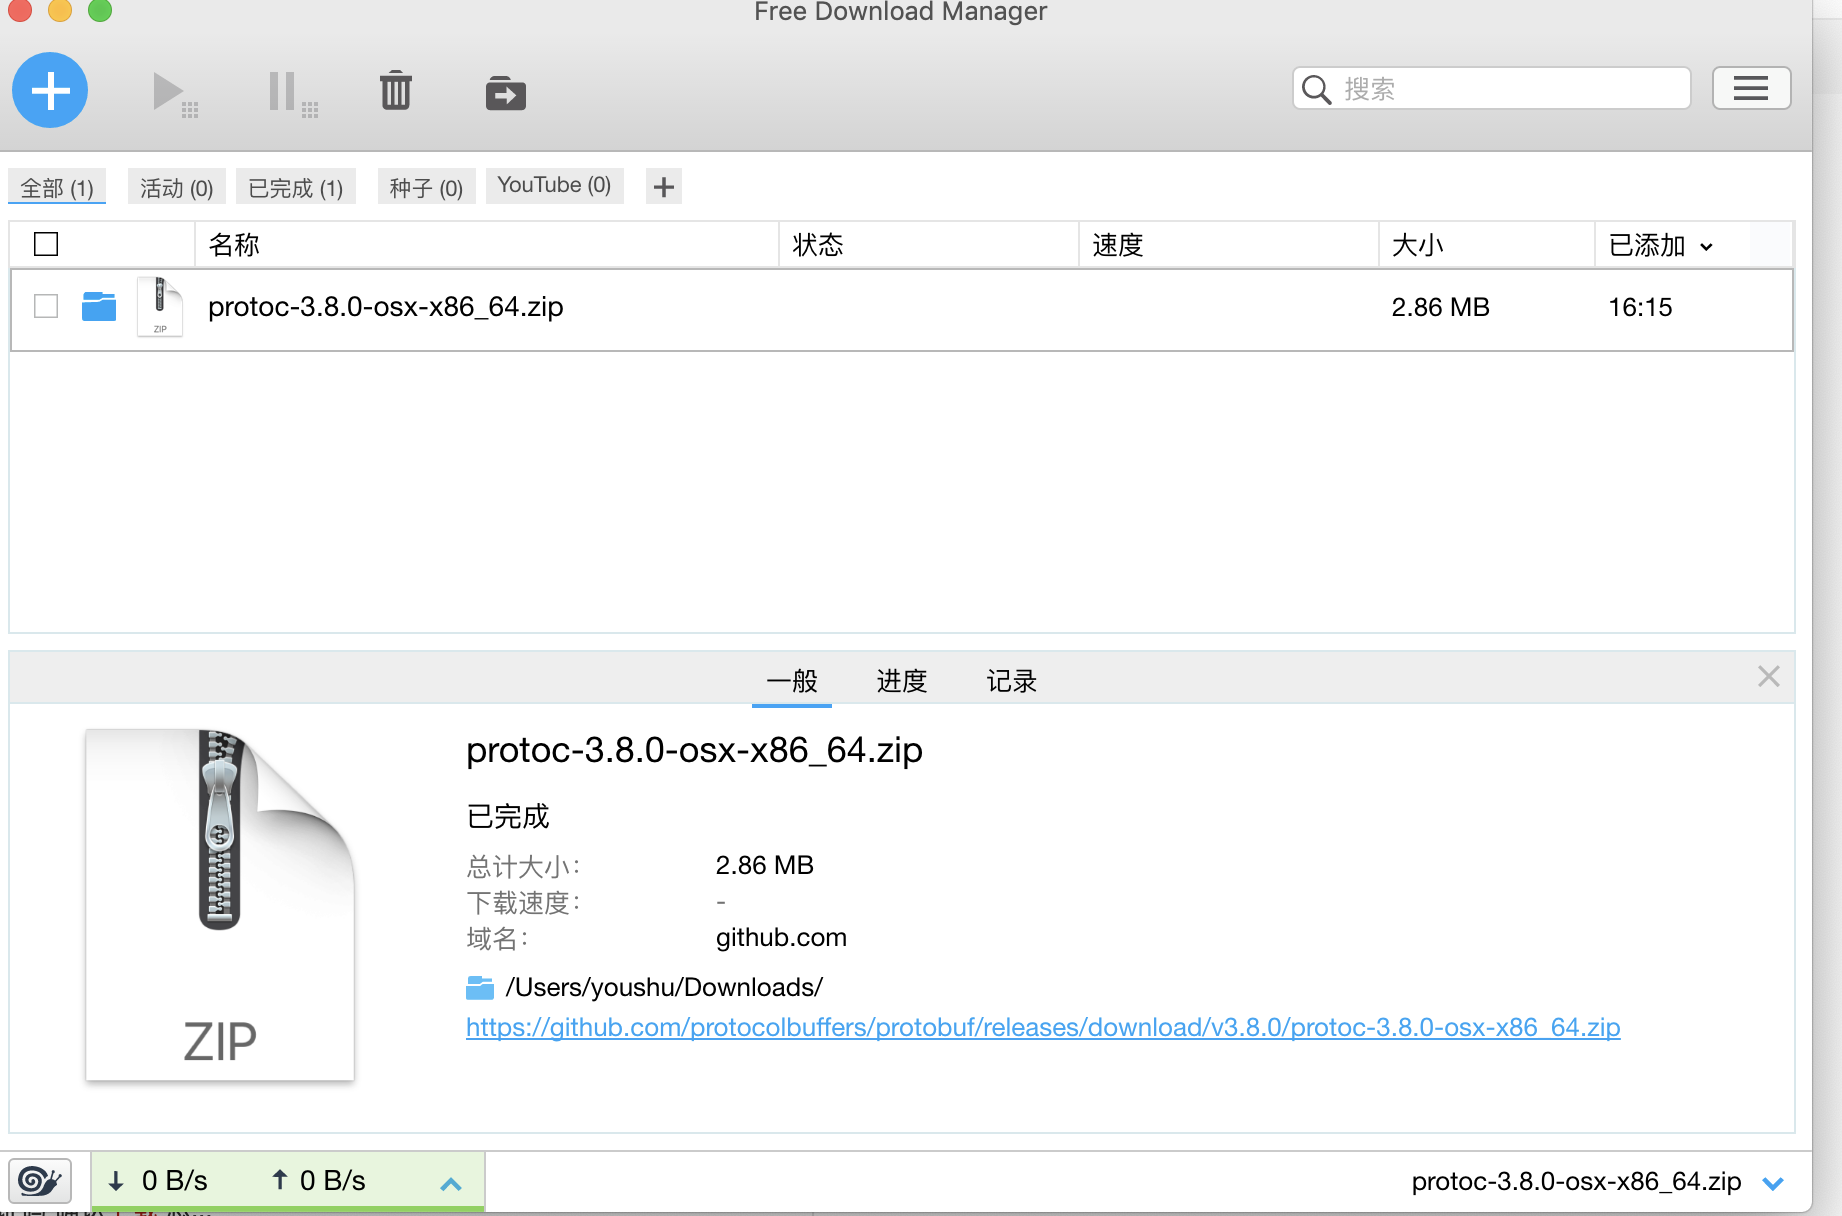The image size is (1842, 1216).
Task: Expand the bottom-right download details chevron
Action: [1773, 1181]
